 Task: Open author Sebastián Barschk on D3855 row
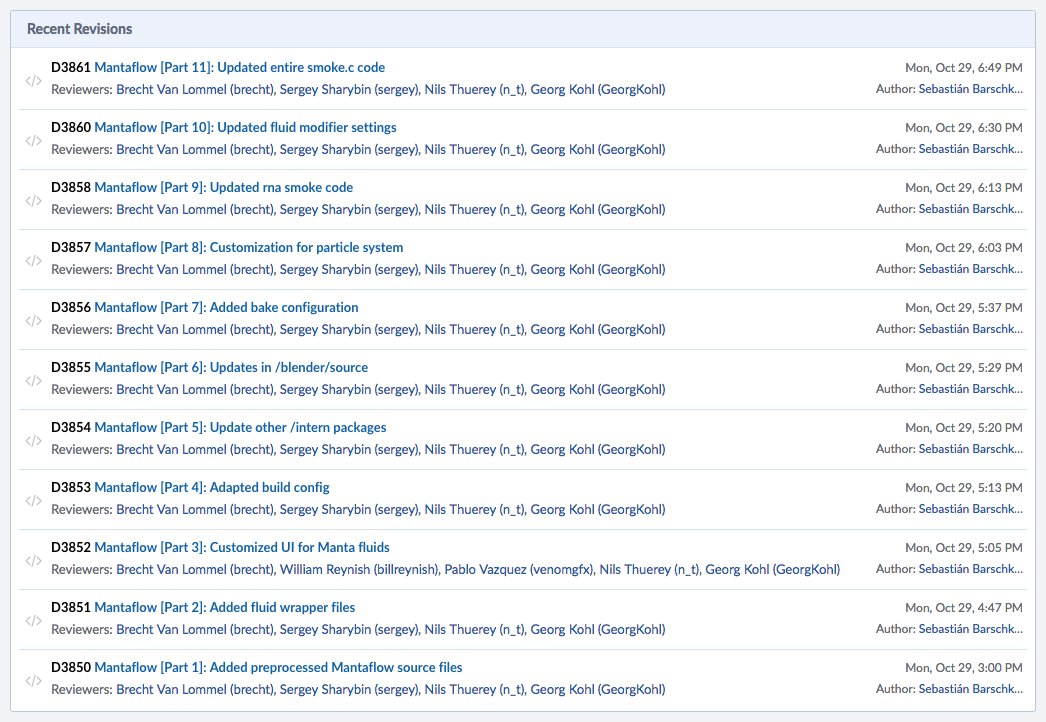[x=971, y=389]
